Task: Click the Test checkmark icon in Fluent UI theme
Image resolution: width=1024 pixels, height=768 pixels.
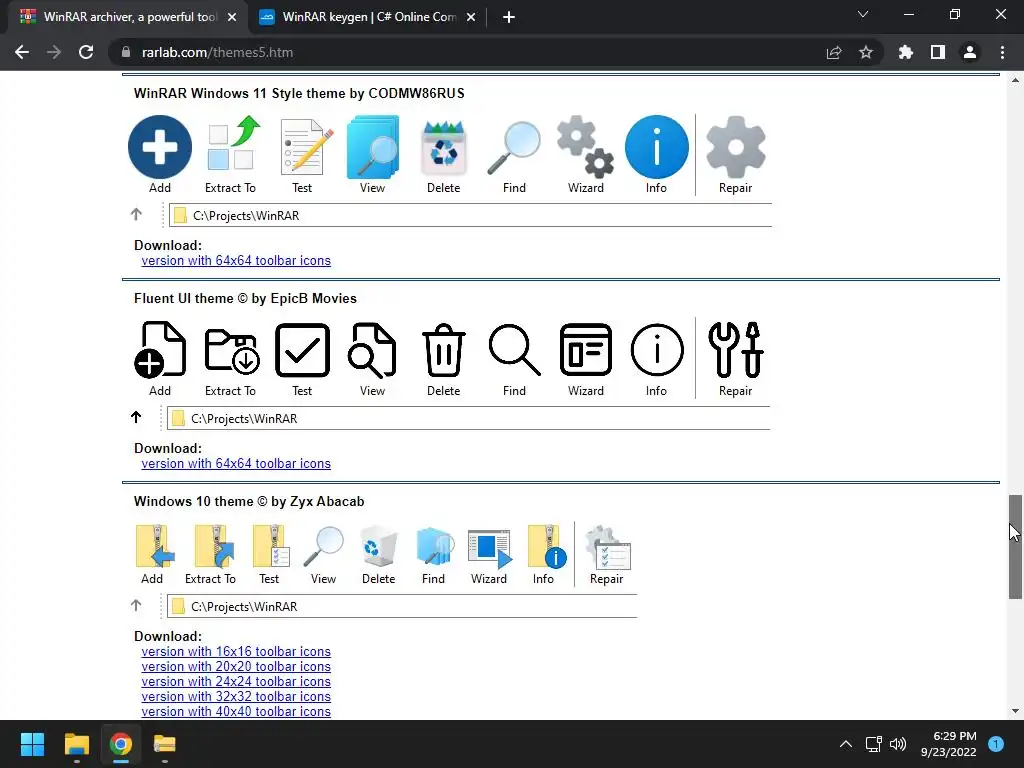Action: click(302, 350)
